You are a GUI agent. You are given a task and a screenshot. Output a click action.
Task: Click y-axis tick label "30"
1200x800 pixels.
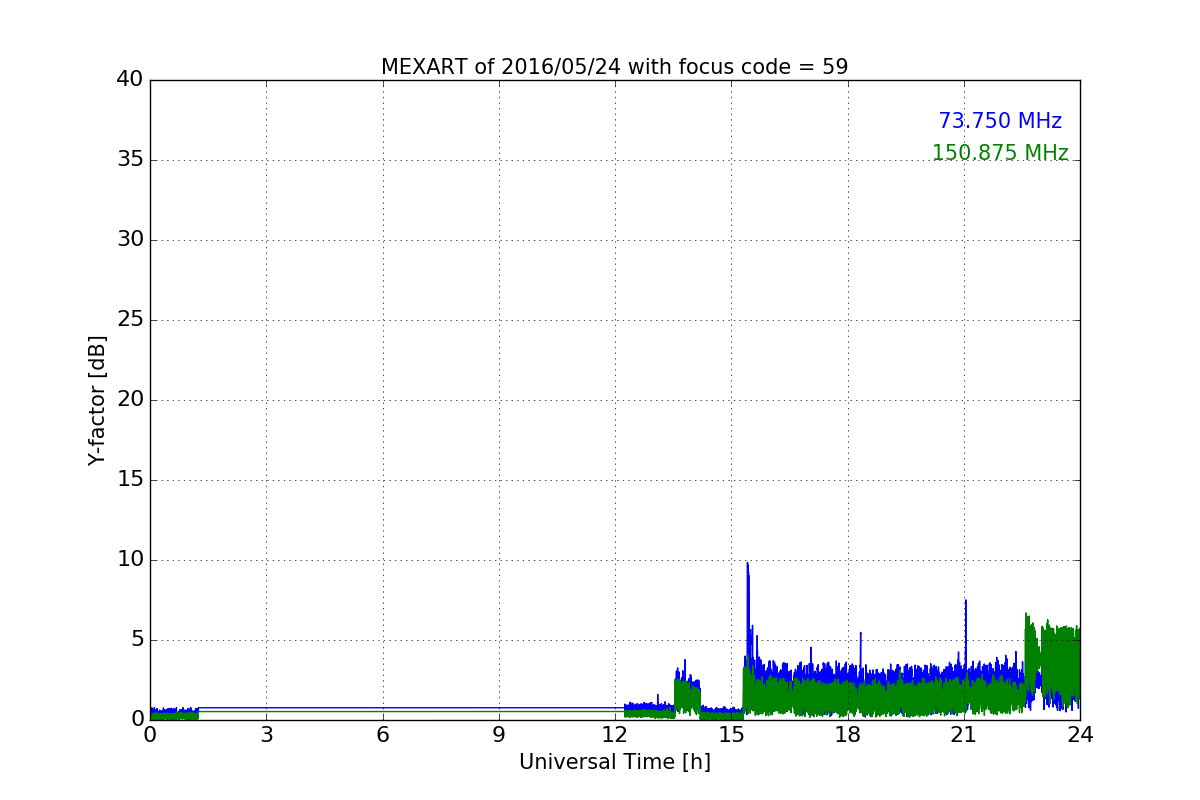tap(130, 240)
